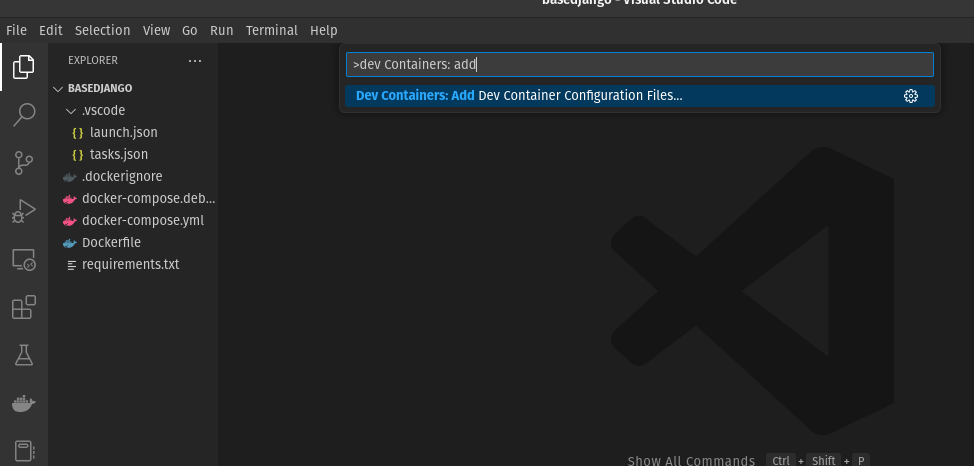This screenshot has height=466, width=974.
Task: Open the notebook icon at bottom of activity bar
Action: (x=24, y=452)
